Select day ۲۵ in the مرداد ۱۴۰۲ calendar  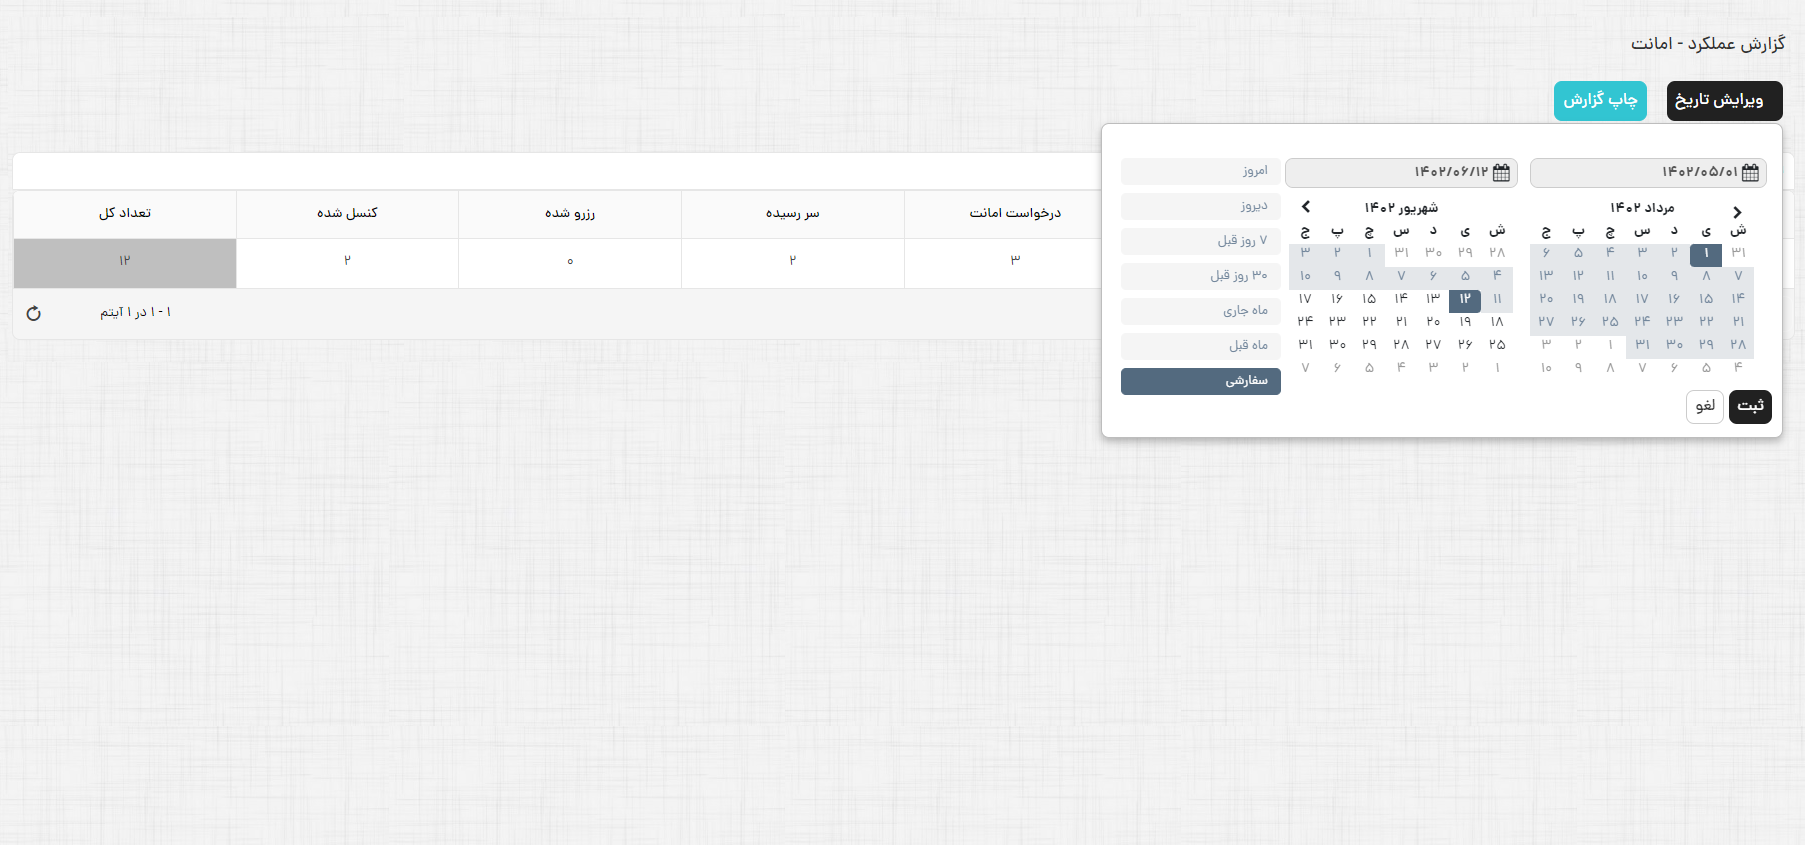pos(1610,322)
